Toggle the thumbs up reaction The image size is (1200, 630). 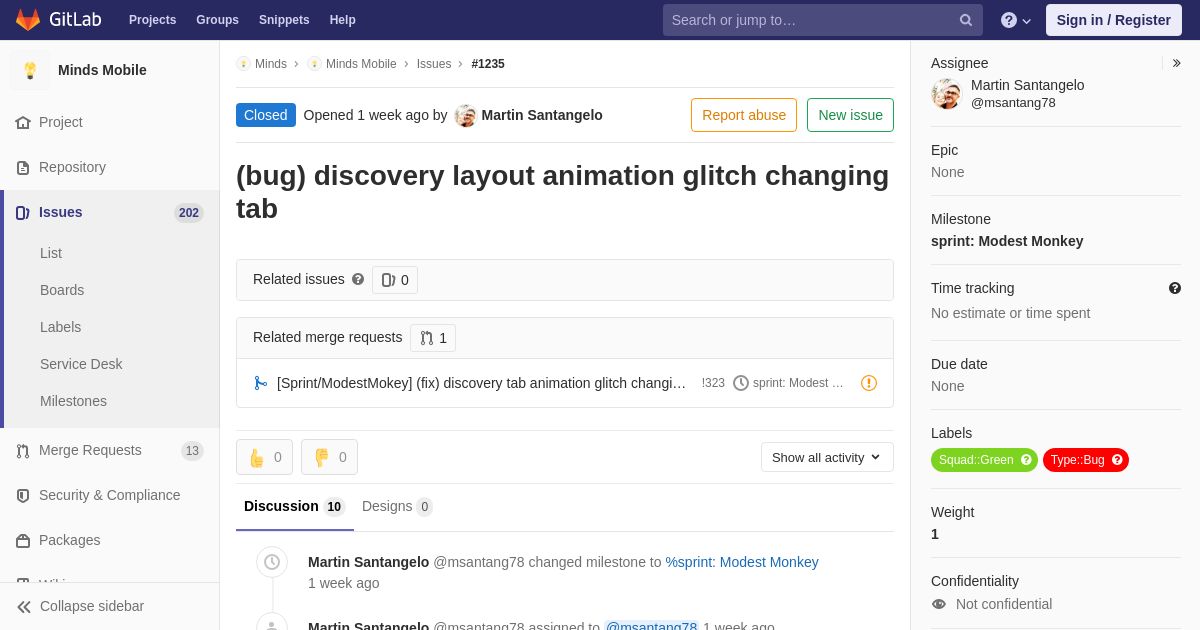pyautogui.click(x=264, y=457)
